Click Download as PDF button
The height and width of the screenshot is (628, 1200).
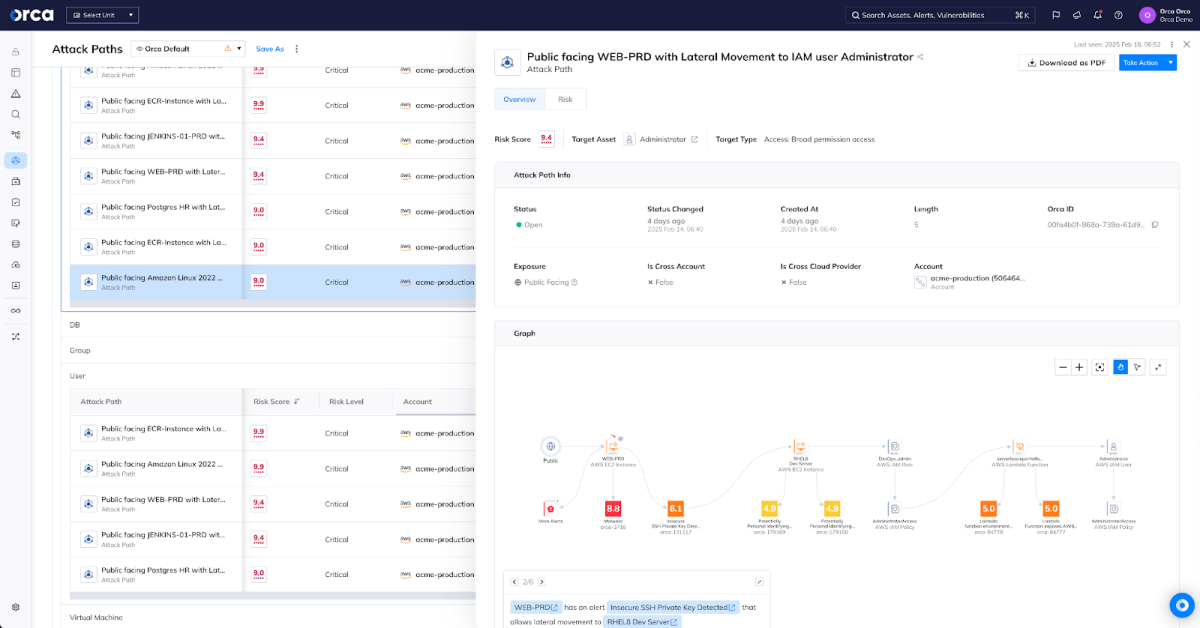coord(1066,62)
